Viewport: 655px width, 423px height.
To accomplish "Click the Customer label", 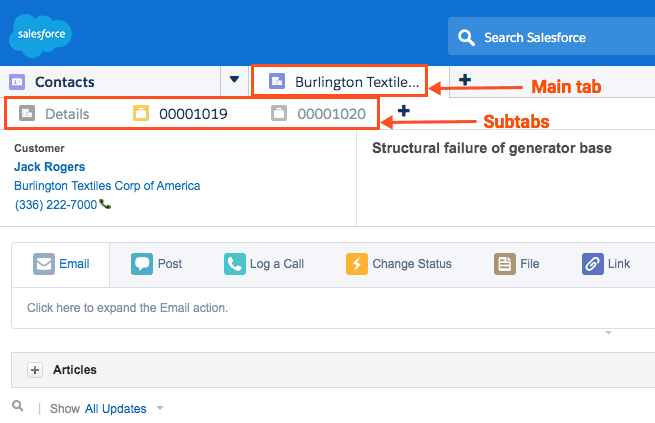I will 39,148.
